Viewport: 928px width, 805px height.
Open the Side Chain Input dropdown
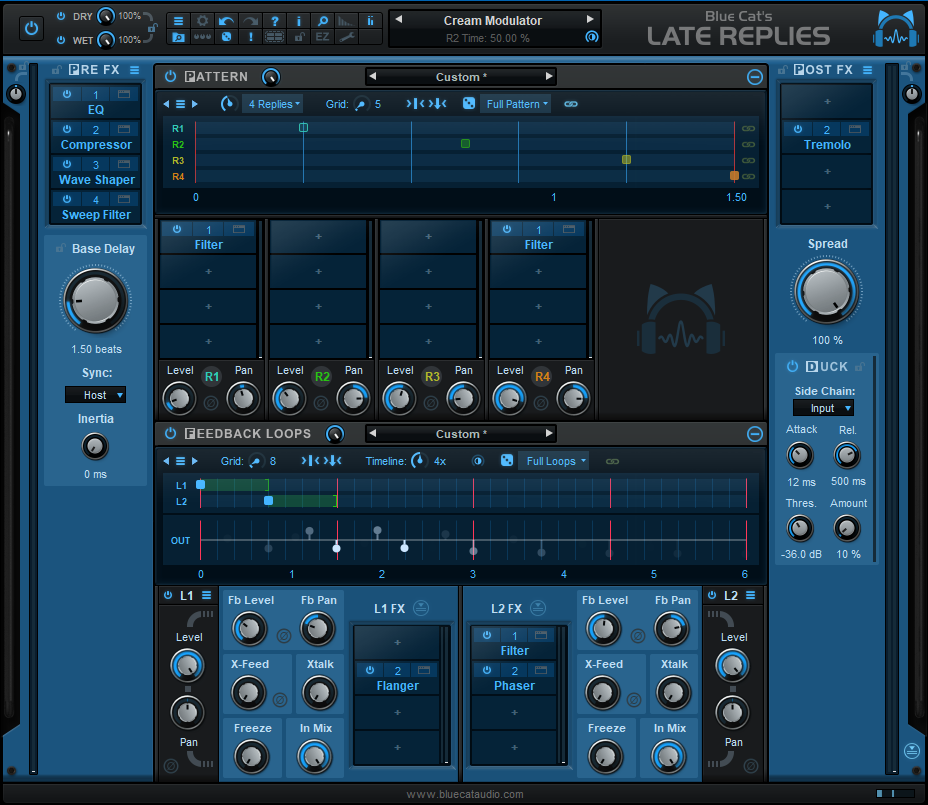pyautogui.click(x=823, y=408)
